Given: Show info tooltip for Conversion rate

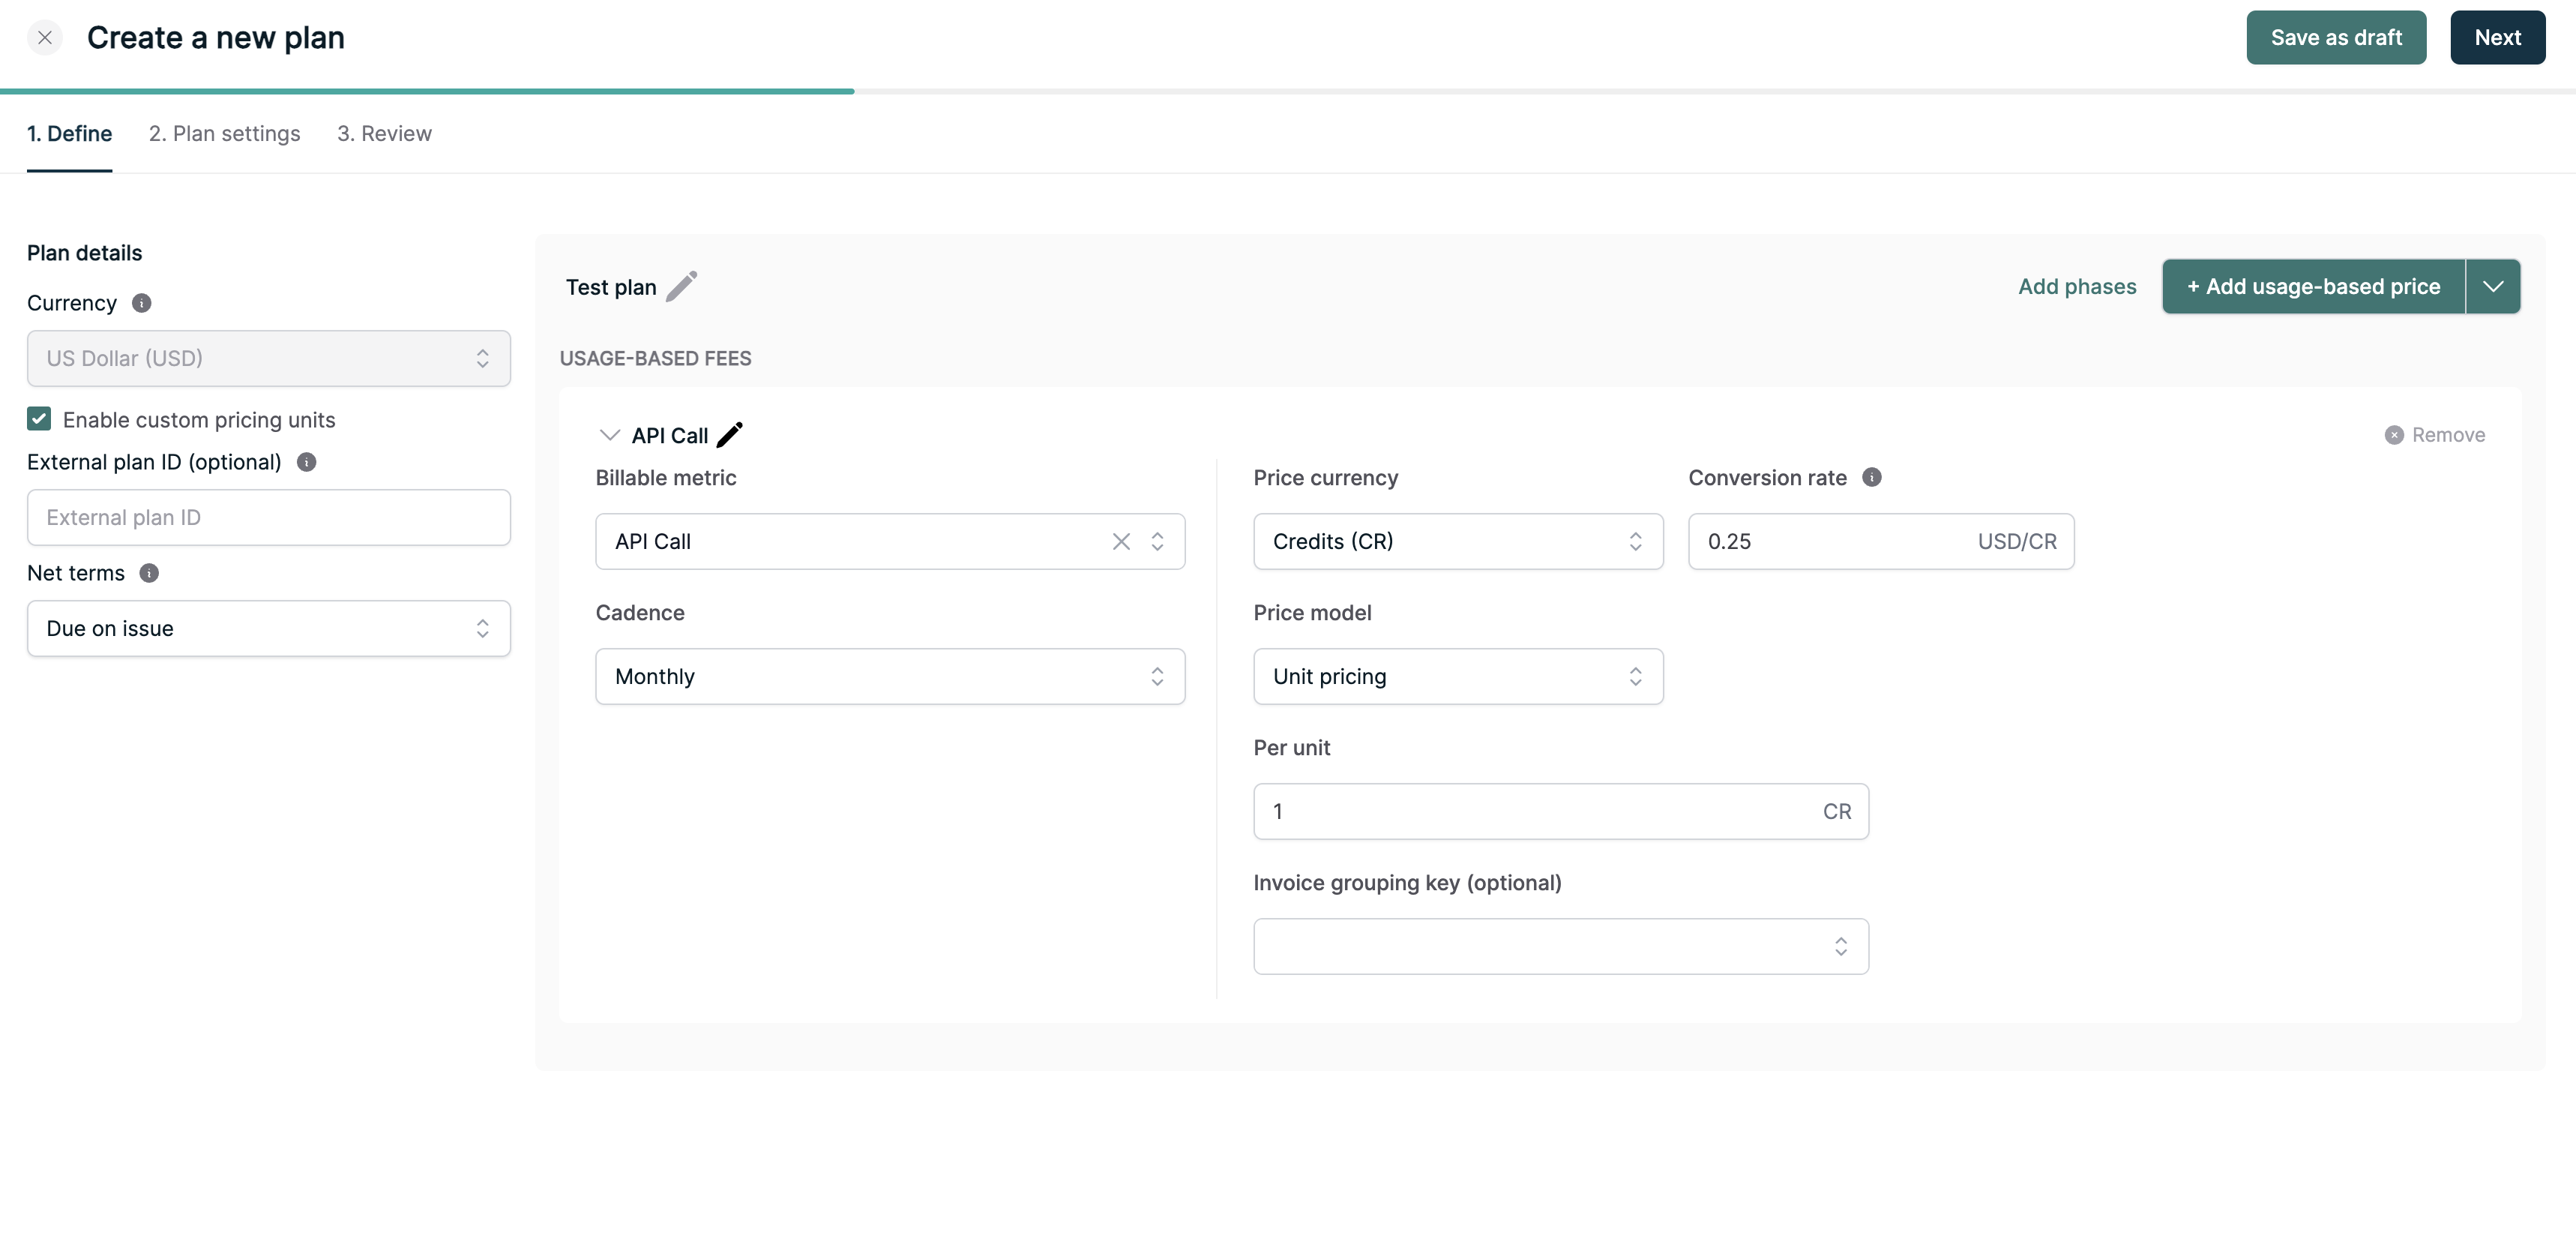Looking at the screenshot, I should pyautogui.click(x=1872, y=477).
